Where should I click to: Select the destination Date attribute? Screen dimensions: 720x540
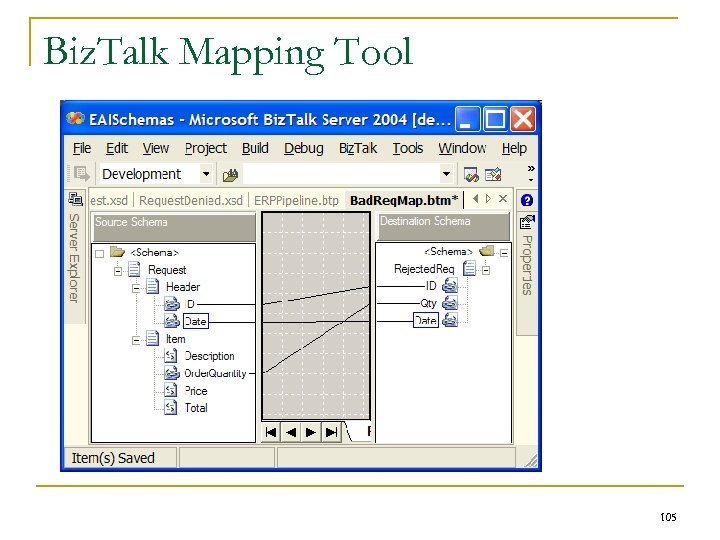click(x=426, y=321)
